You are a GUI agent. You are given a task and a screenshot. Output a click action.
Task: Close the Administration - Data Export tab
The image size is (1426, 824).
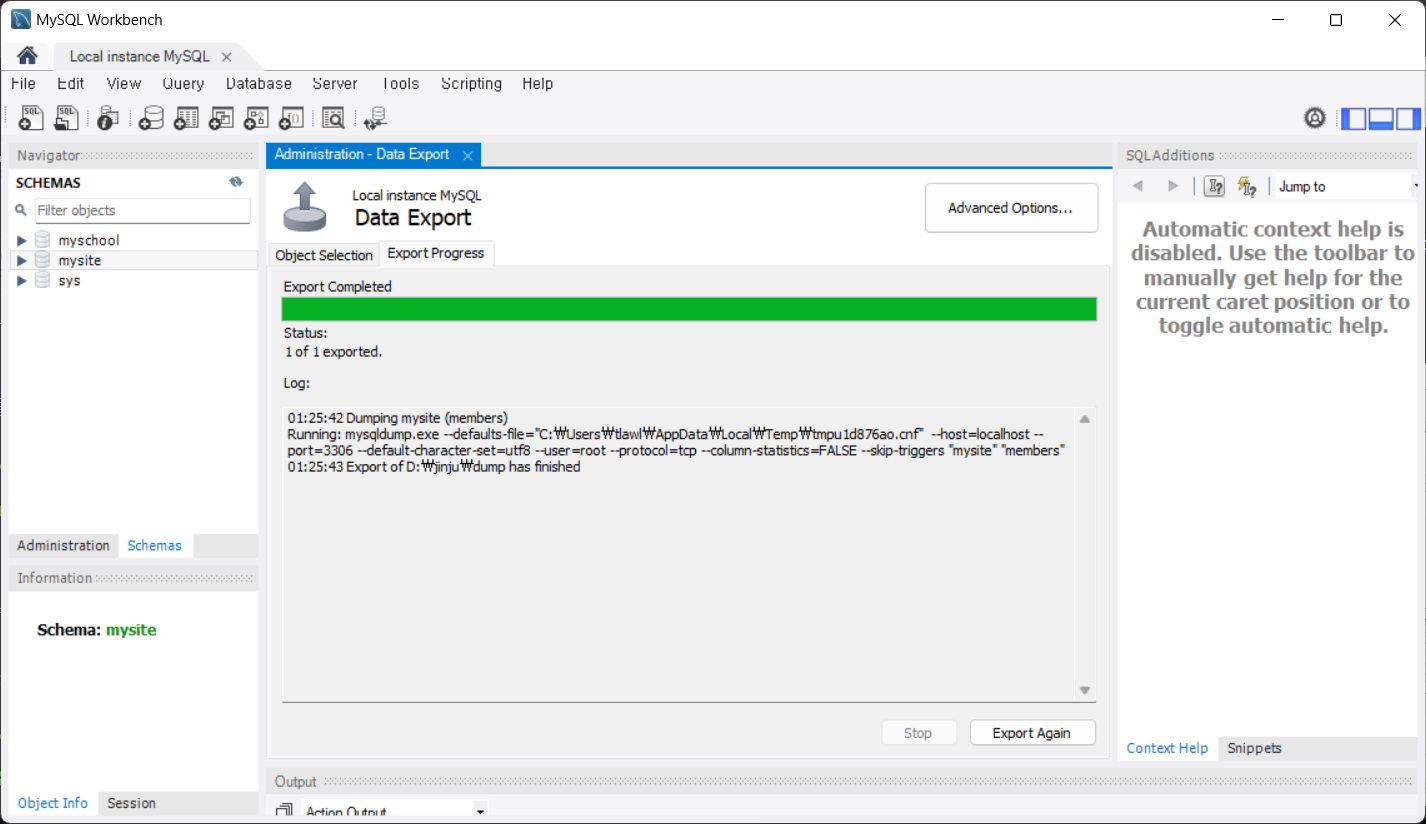467,155
